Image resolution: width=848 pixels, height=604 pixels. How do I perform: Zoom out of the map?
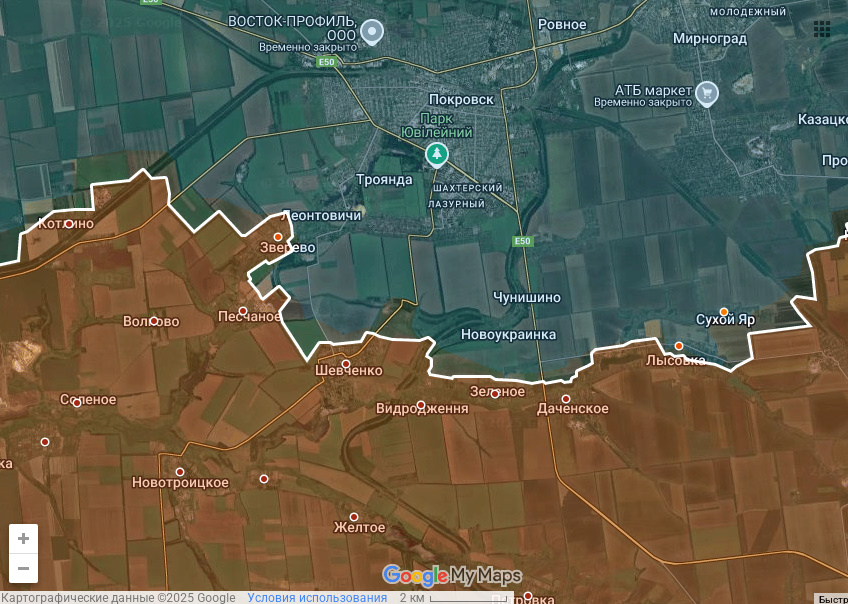pyautogui.click(x=23, y=569)
